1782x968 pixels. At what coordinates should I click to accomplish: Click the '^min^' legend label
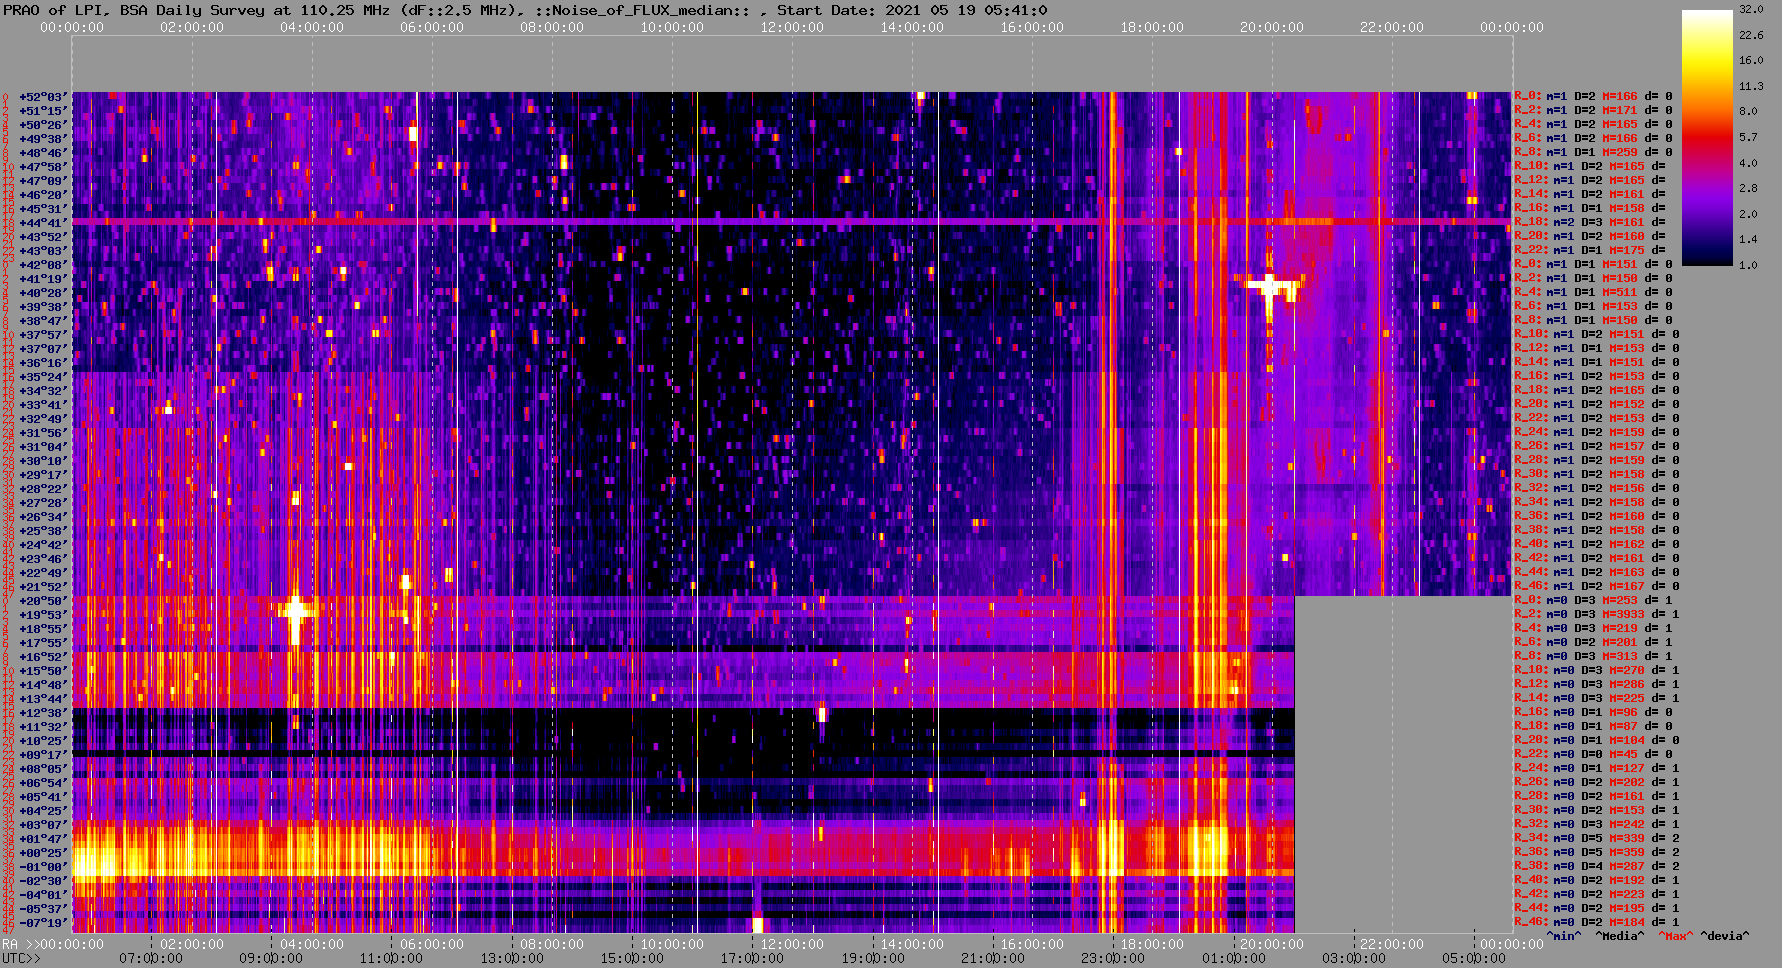[1564, 937]
